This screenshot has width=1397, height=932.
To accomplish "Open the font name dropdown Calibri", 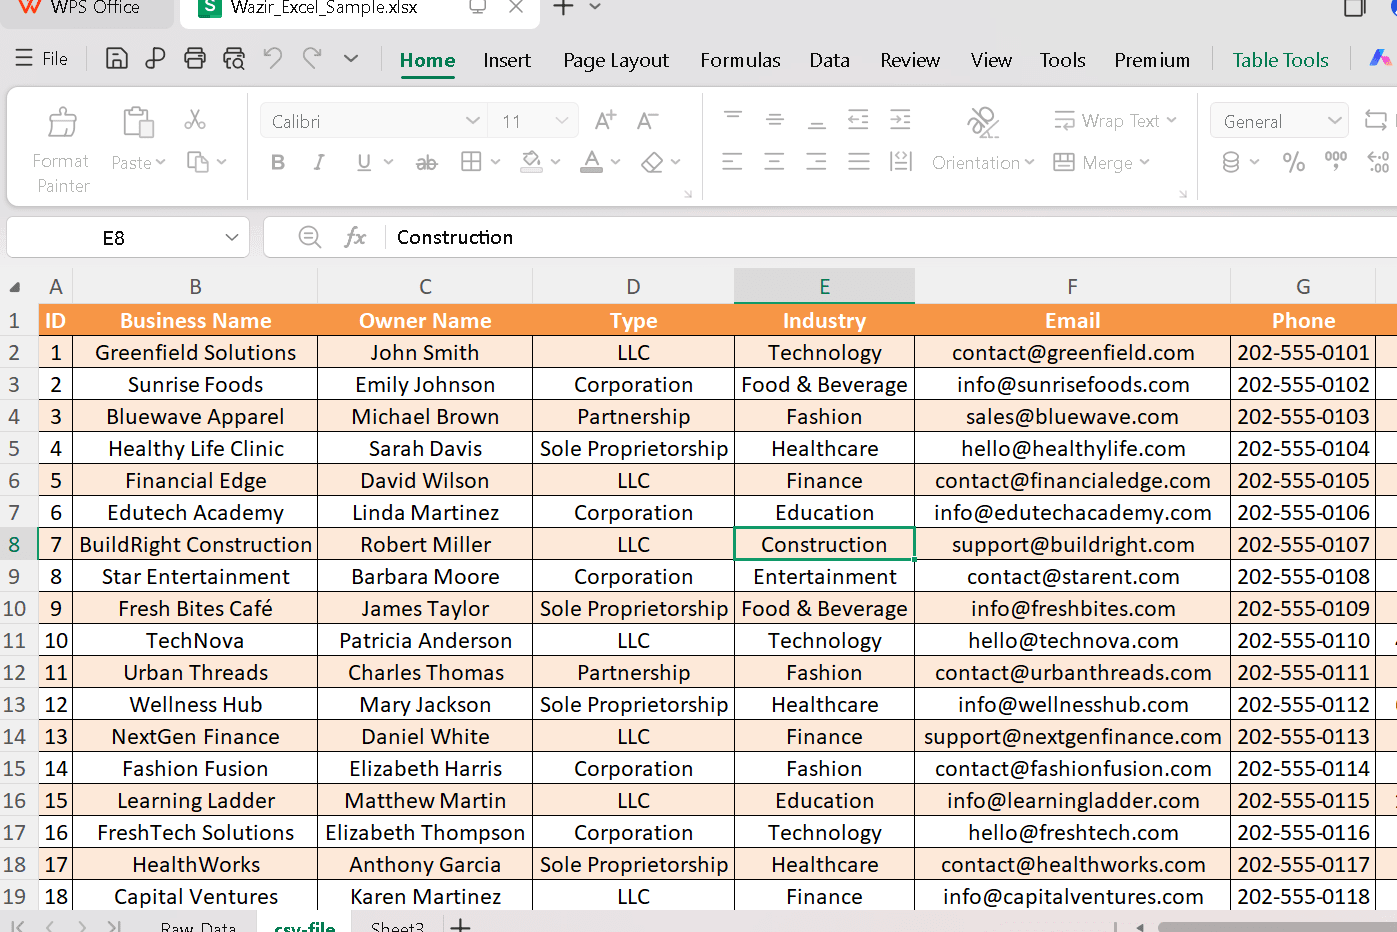I will [x=473, y=121].
